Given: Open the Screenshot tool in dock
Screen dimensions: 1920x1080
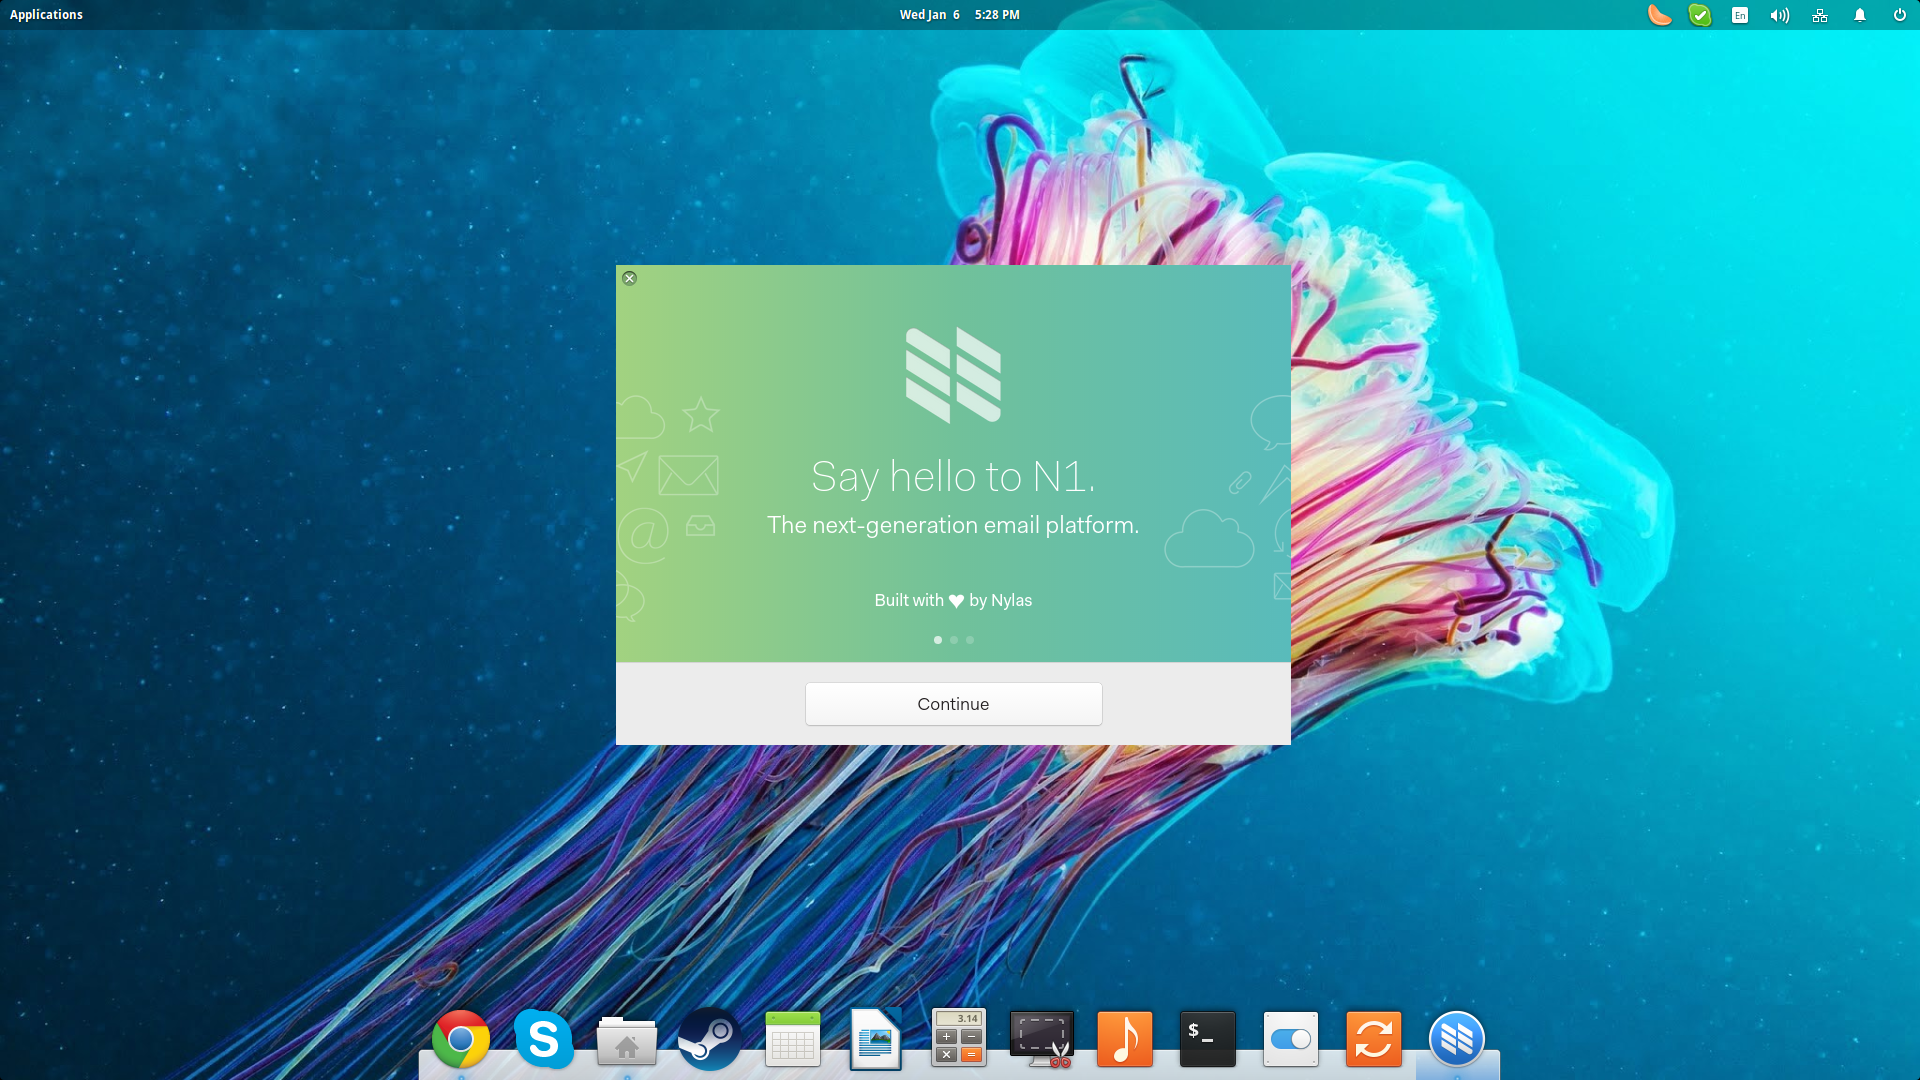Looking at the screenshot, I should coord(1041,1039).
